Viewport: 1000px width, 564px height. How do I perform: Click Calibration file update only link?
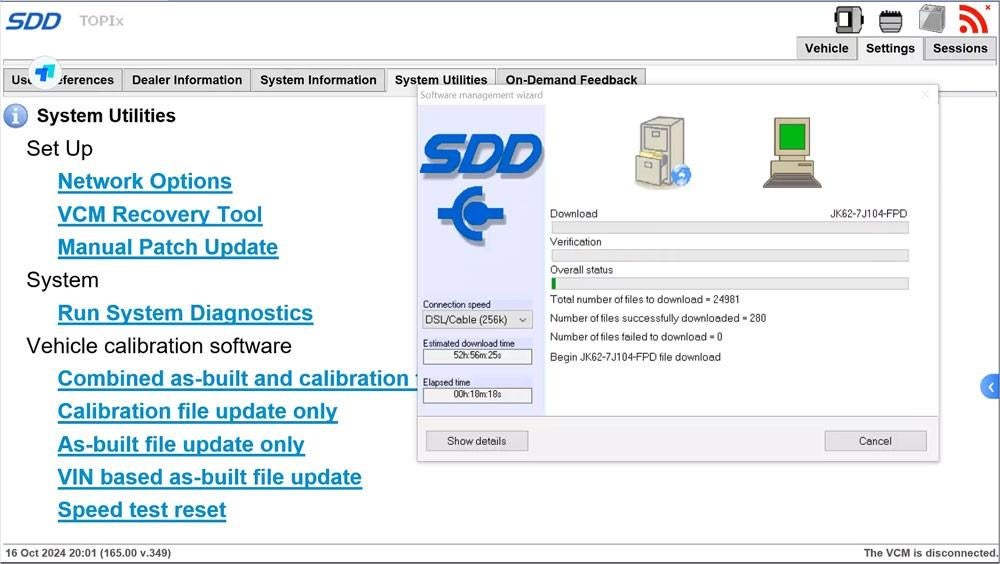[198, 412]
